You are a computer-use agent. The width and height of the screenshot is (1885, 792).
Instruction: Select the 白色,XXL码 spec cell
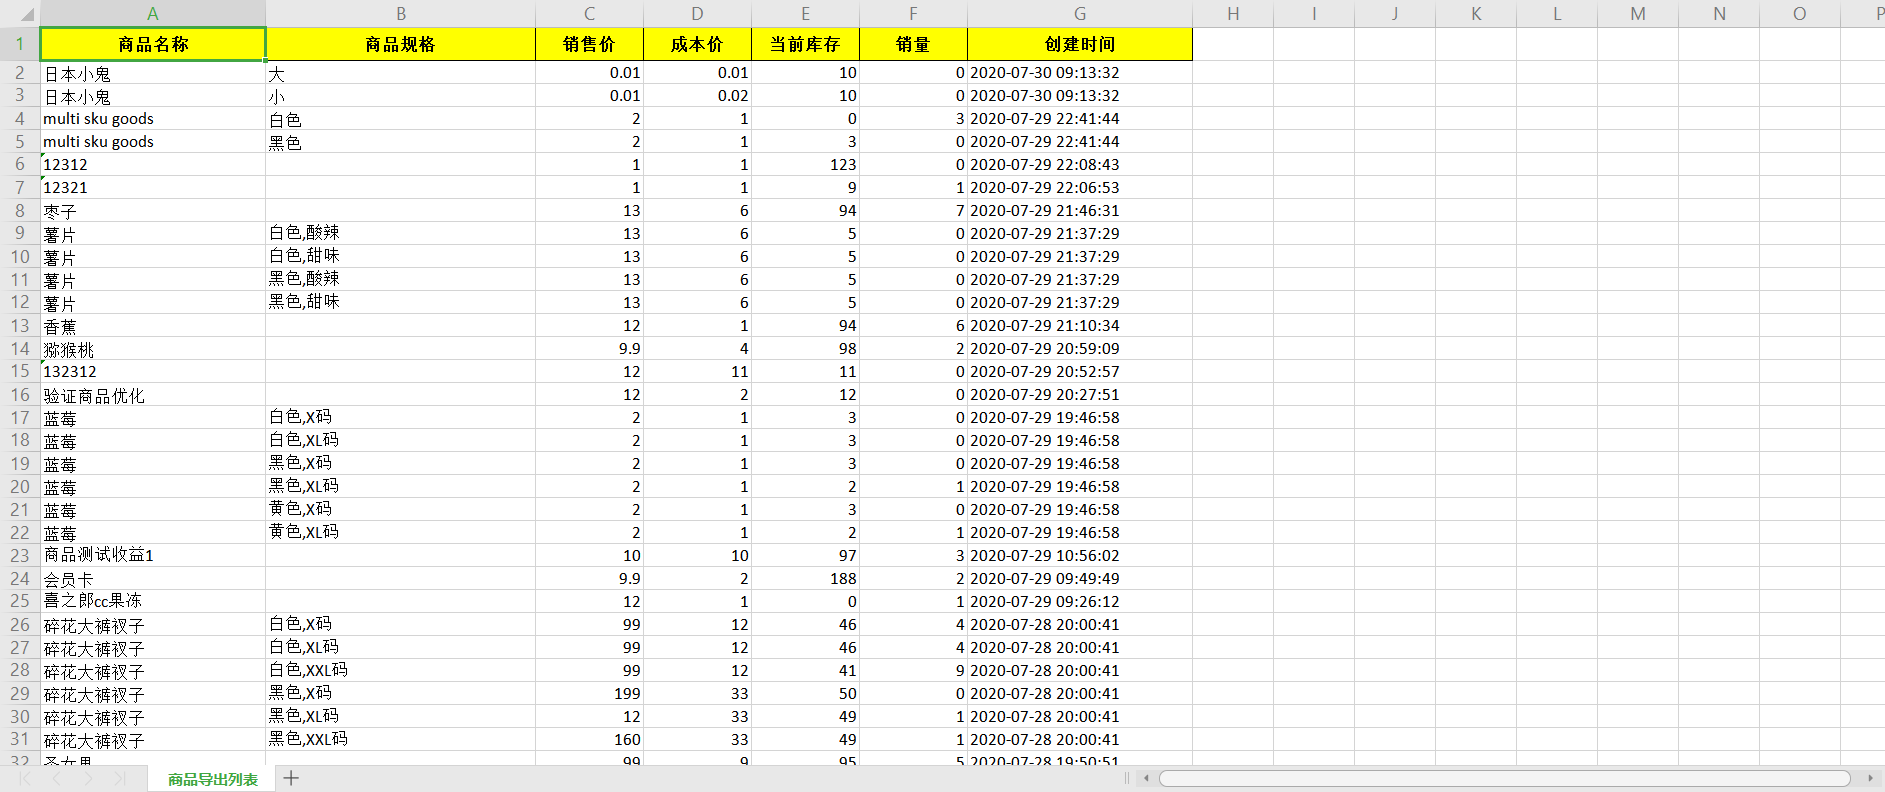pyautogui.click(x=400, y=670)
